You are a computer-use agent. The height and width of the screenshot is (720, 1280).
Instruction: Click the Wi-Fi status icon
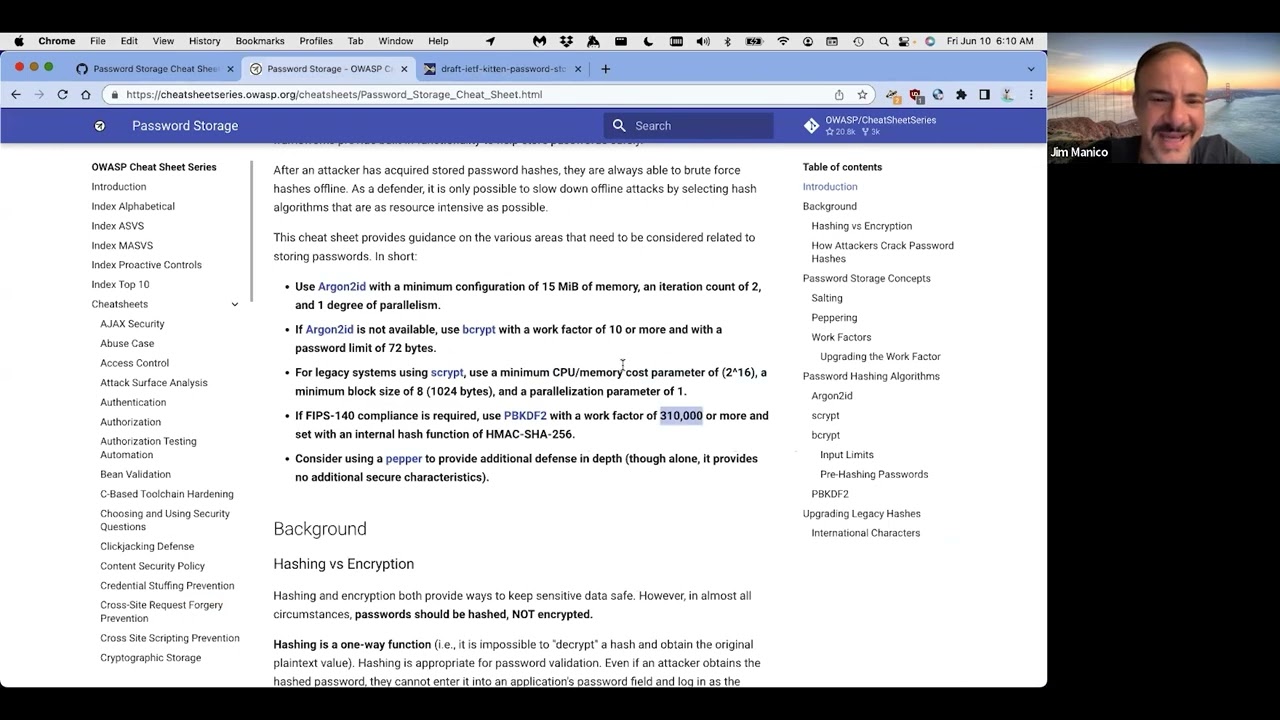pyautogui.click(x=782, y=41)
